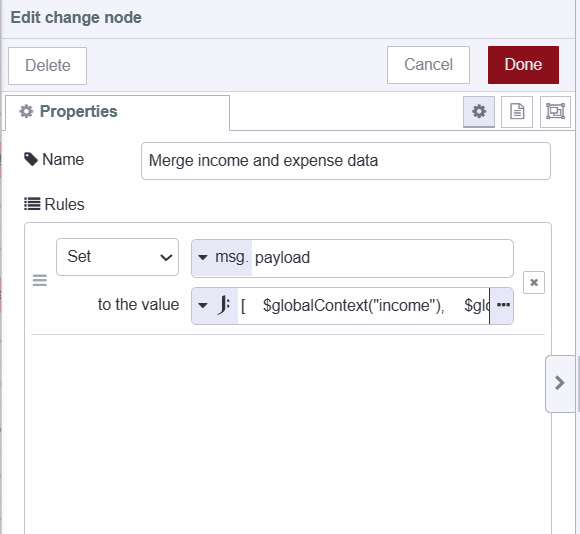Grab the rule reorder handle icon
Image resolution: width=580 pixels, height=534 pixels.
[x=40, y=280]
